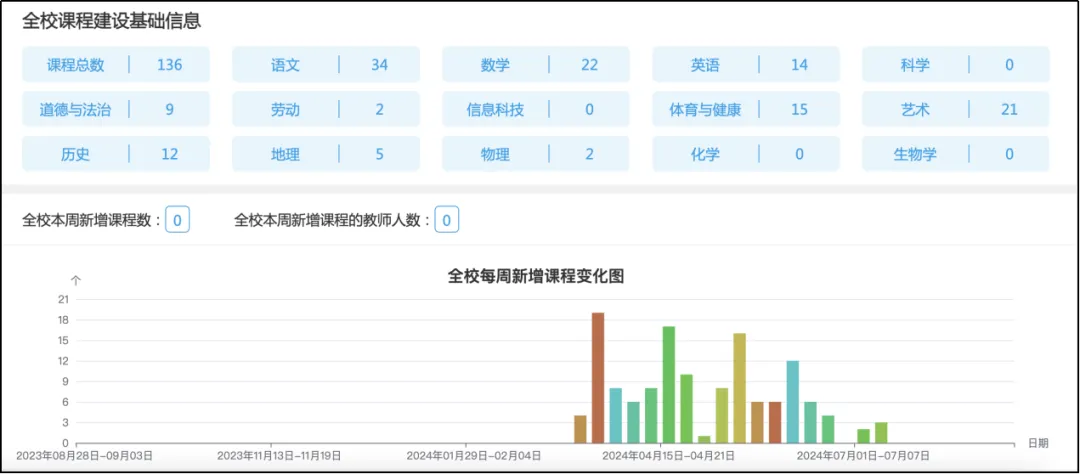Open the 艺术 card showing 21

(x=956, y=110)
